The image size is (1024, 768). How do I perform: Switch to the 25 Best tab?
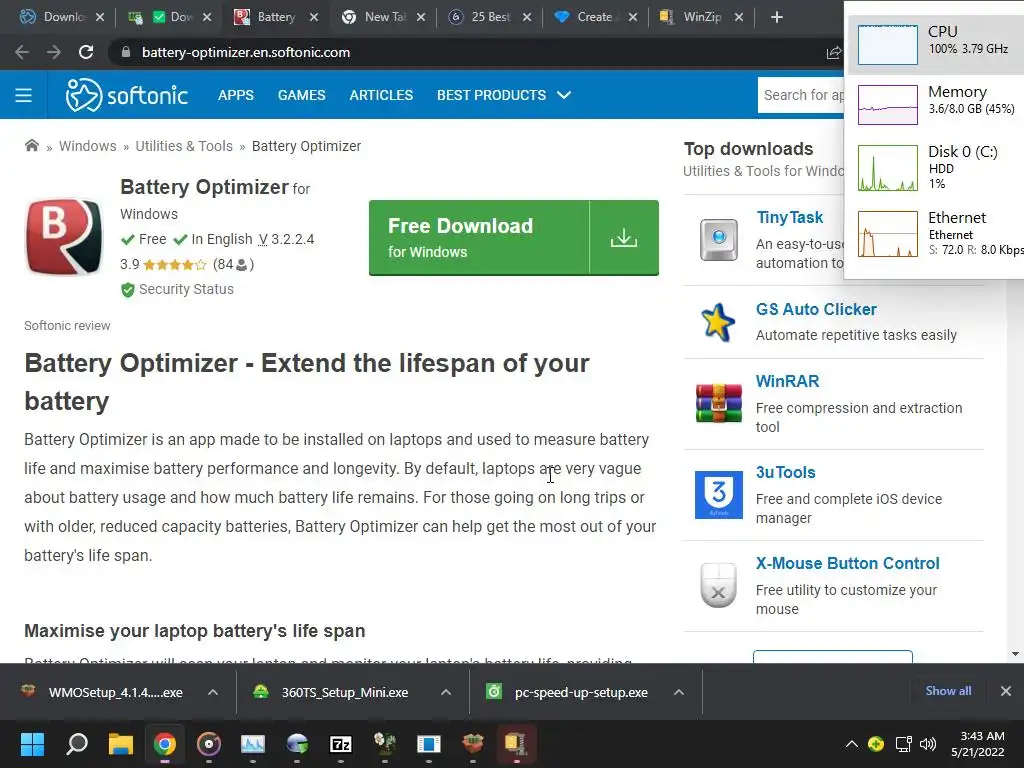[490, 17]
